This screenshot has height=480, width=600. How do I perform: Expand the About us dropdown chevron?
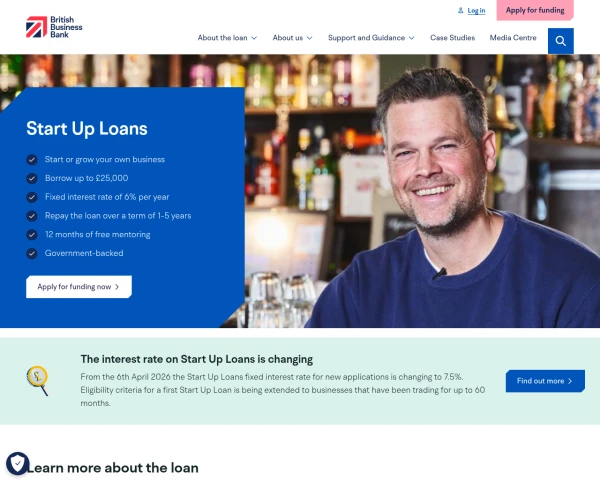310,38
